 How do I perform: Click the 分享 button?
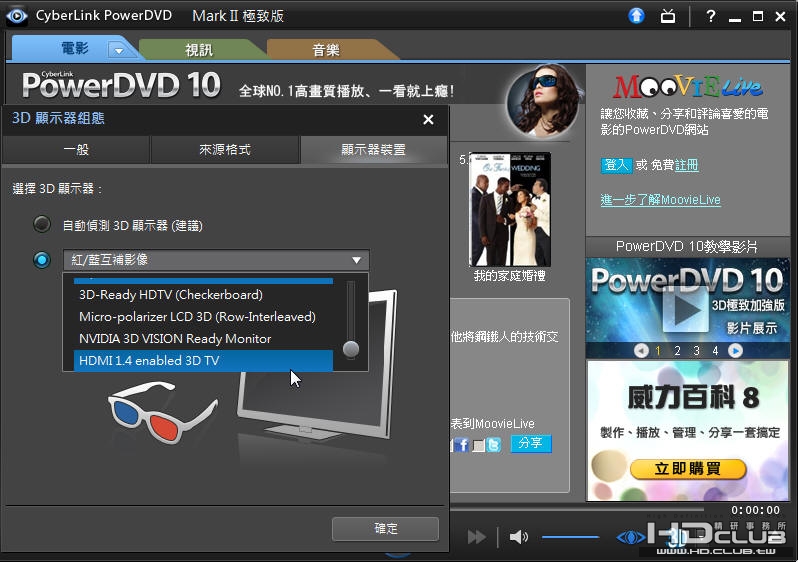point(531,443)
